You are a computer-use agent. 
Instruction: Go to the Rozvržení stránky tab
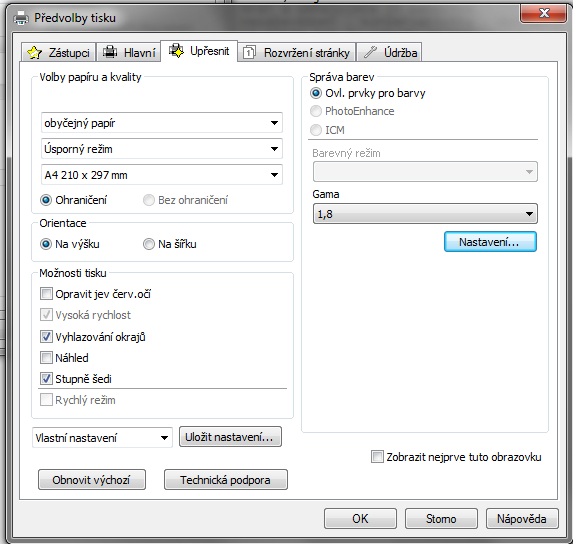[x=297, y=52]
